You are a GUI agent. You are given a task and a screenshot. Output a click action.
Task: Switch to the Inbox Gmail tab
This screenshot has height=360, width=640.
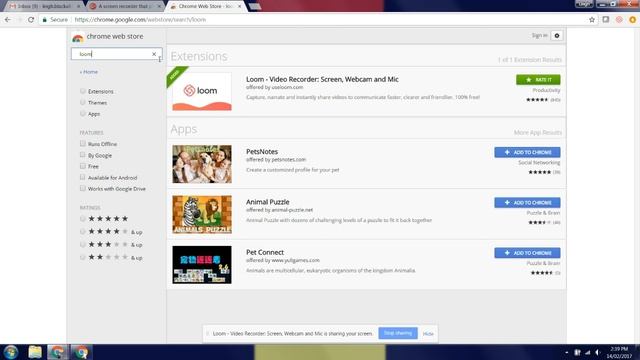[x=44, y=6]
